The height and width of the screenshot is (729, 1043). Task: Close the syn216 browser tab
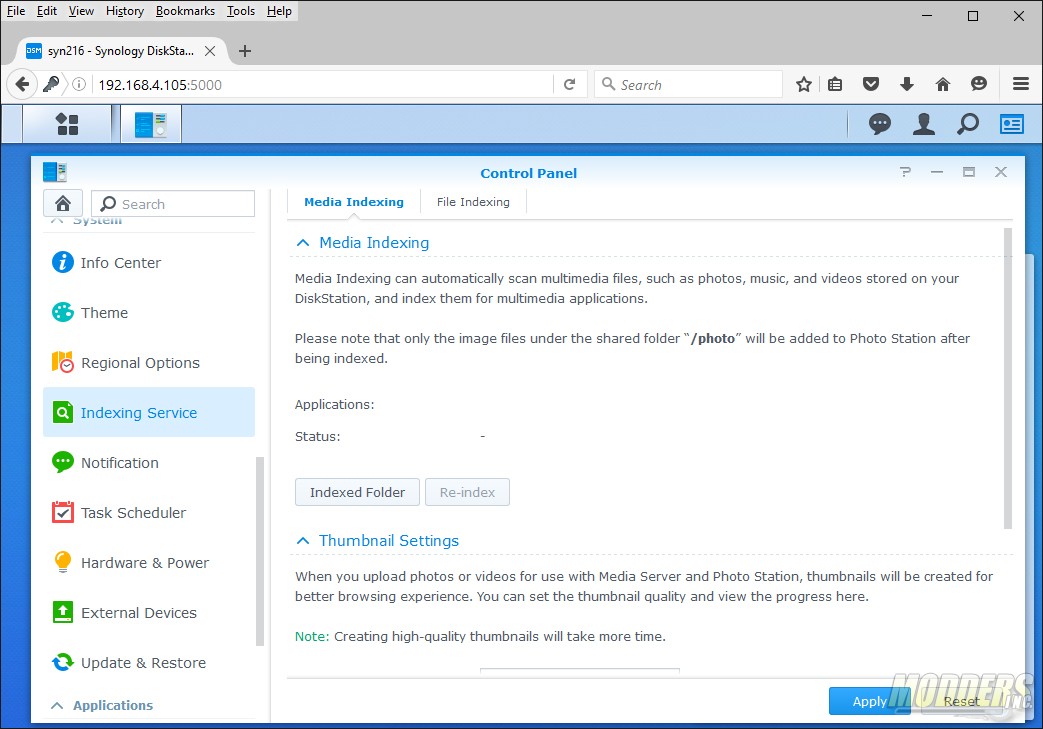(x=210, y=51)
